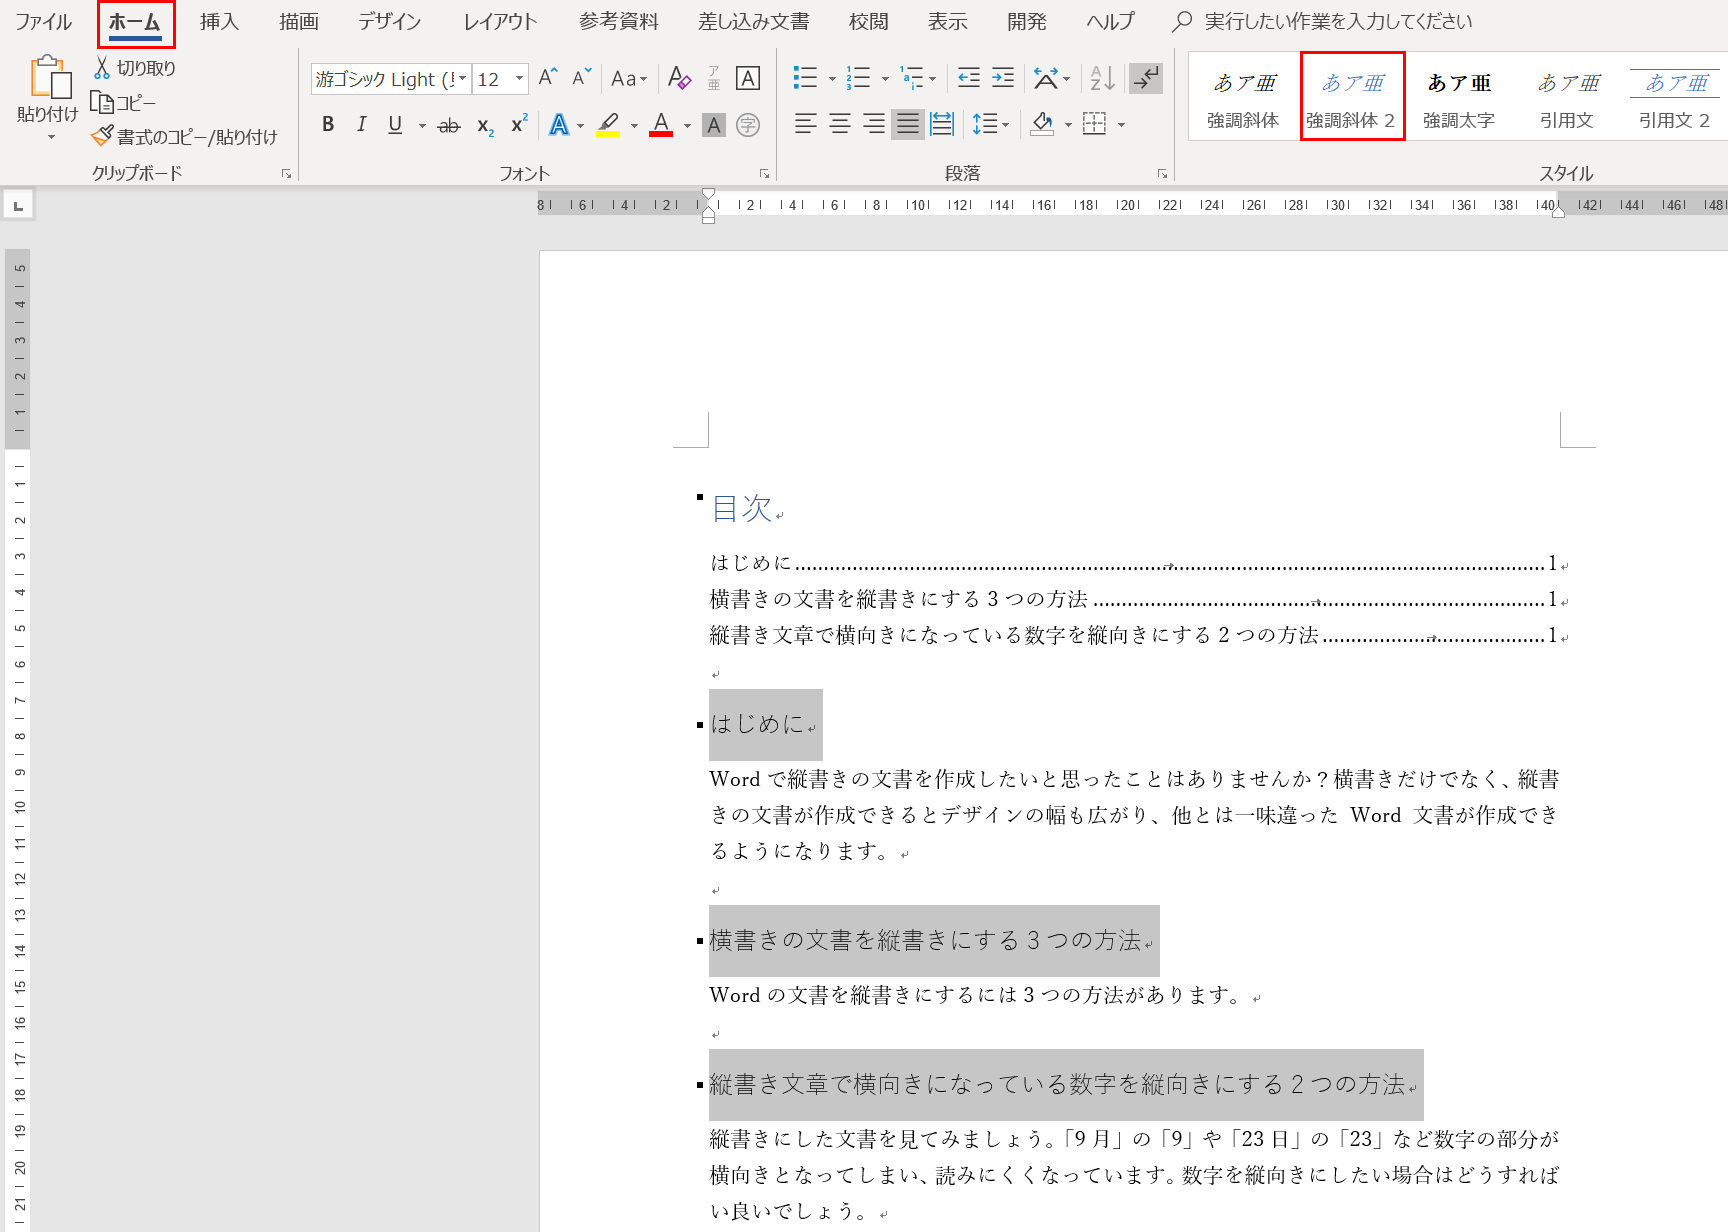The image size is (1728, 1232).
Task: Apply strikethrough formatting
Action: [449, 125]
